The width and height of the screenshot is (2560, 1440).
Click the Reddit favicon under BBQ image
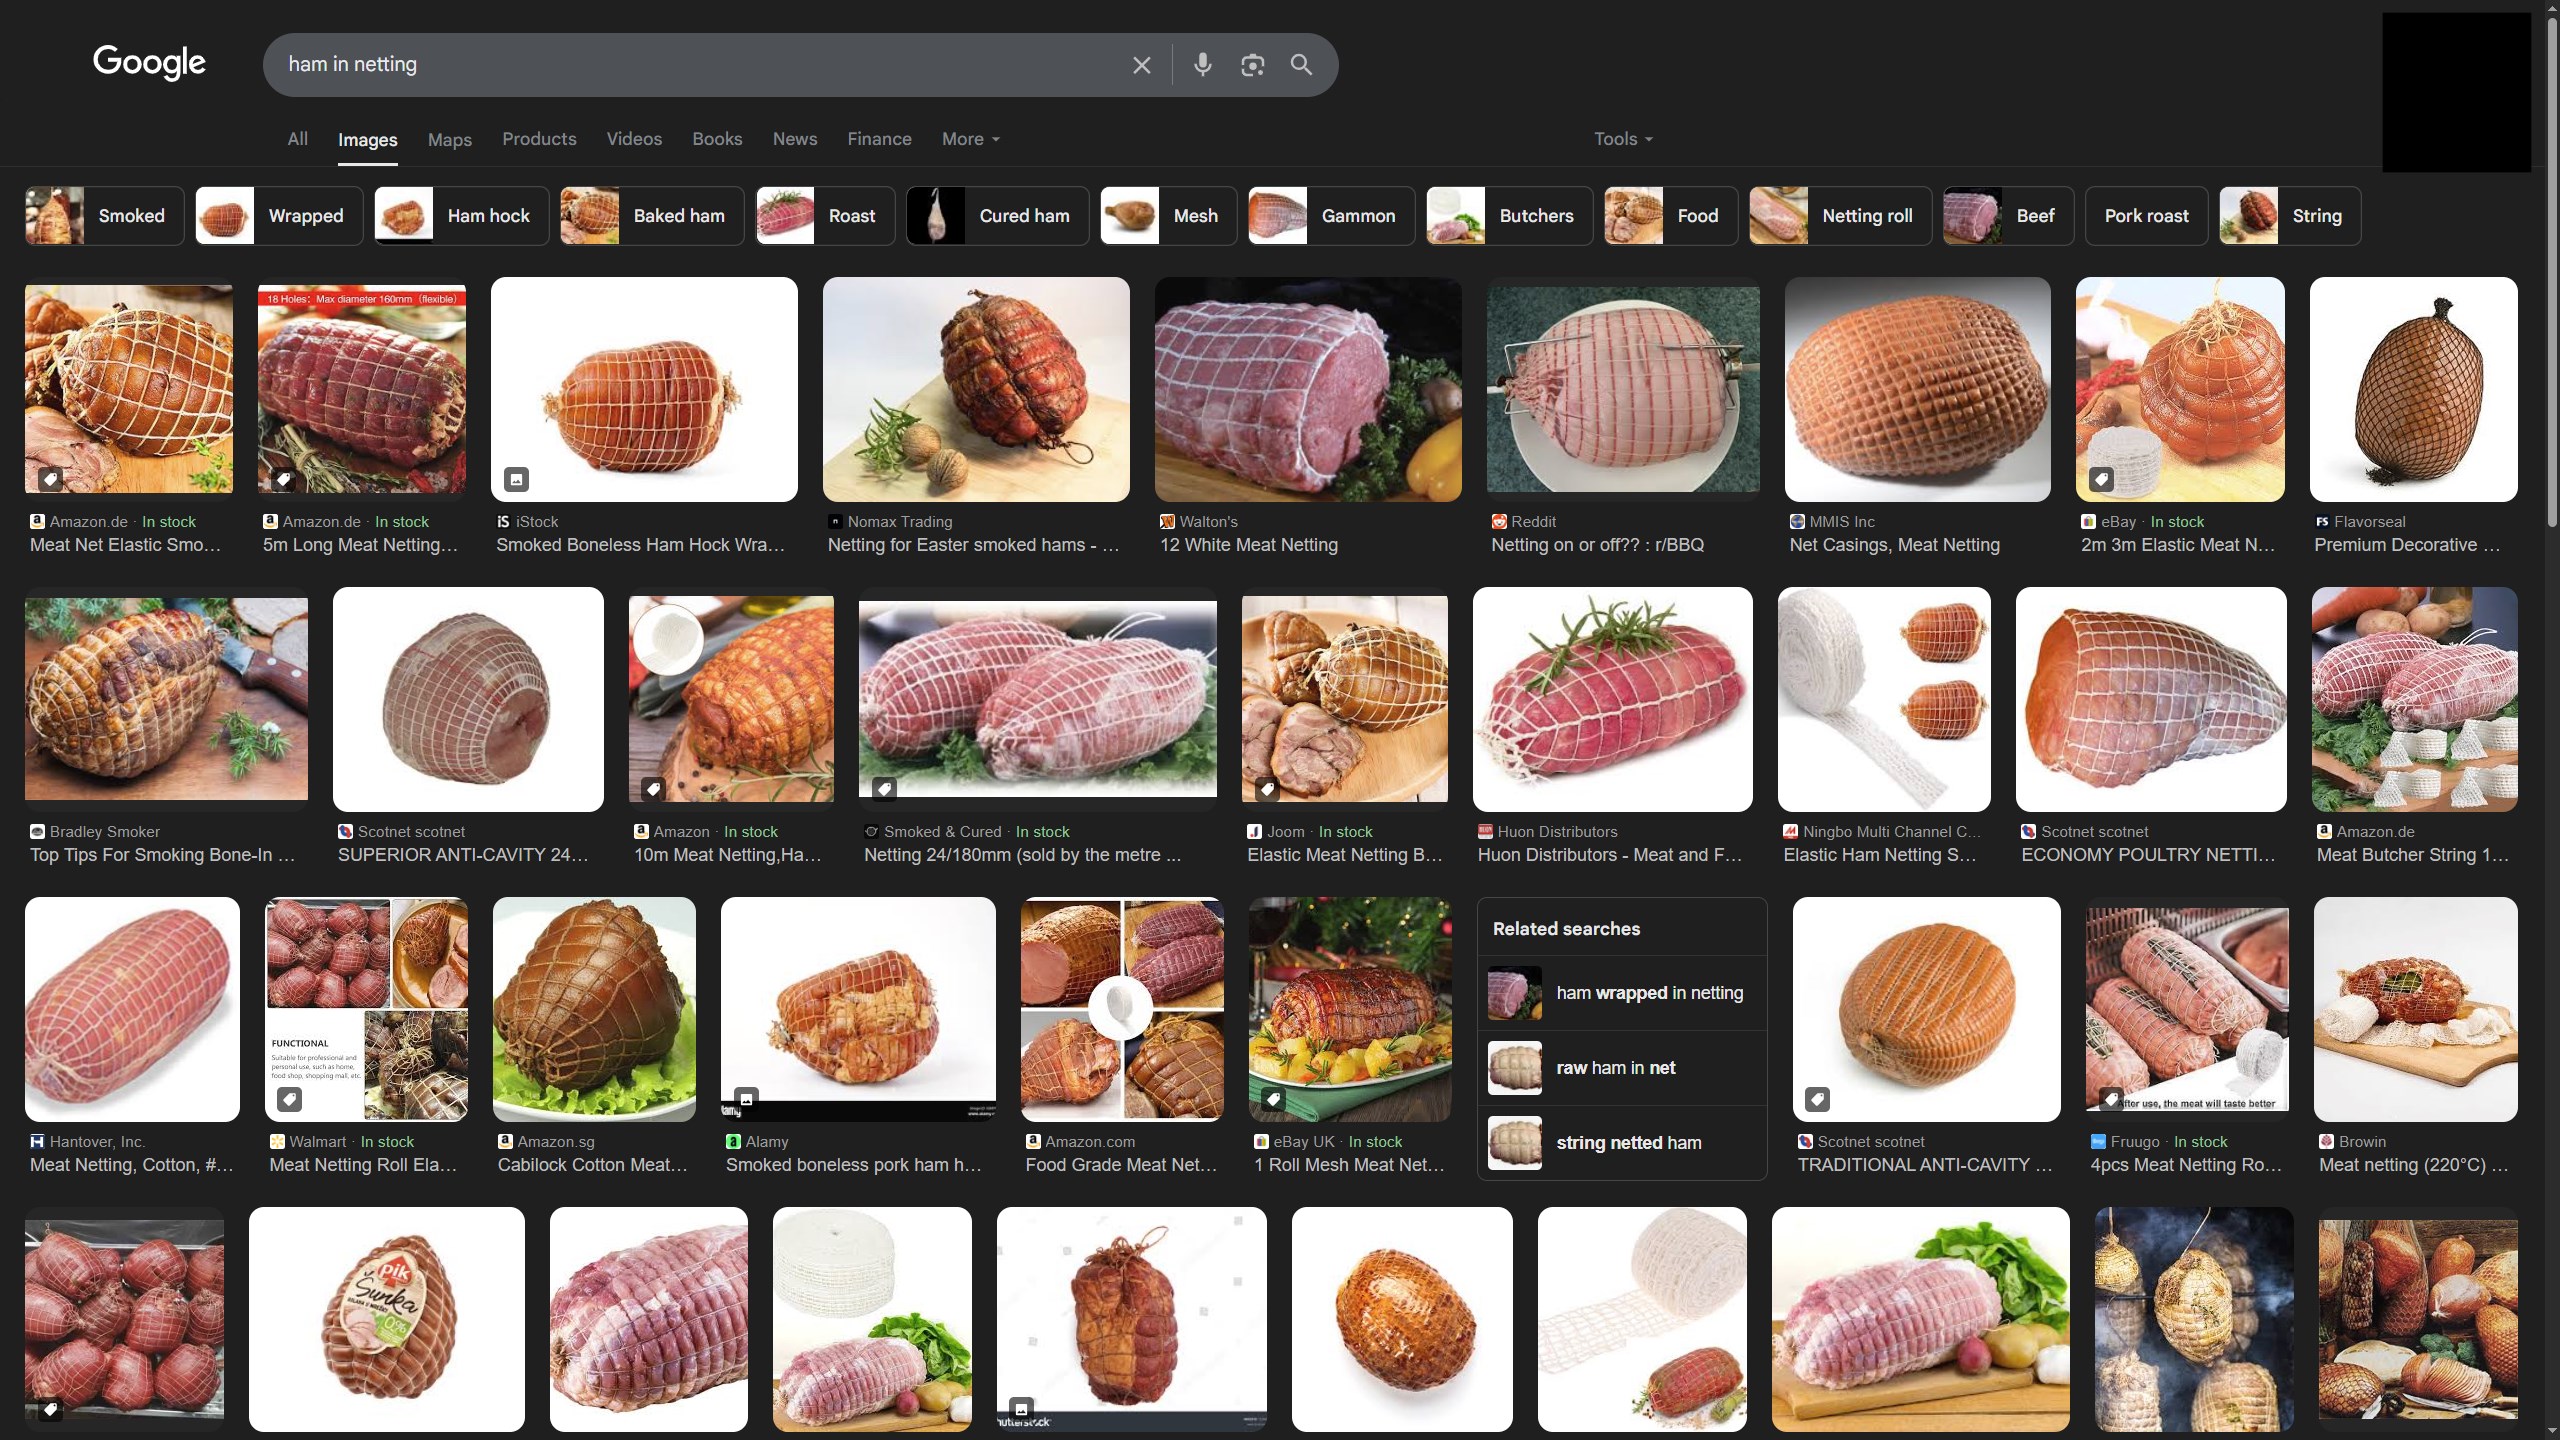(x=1499, y=521)
